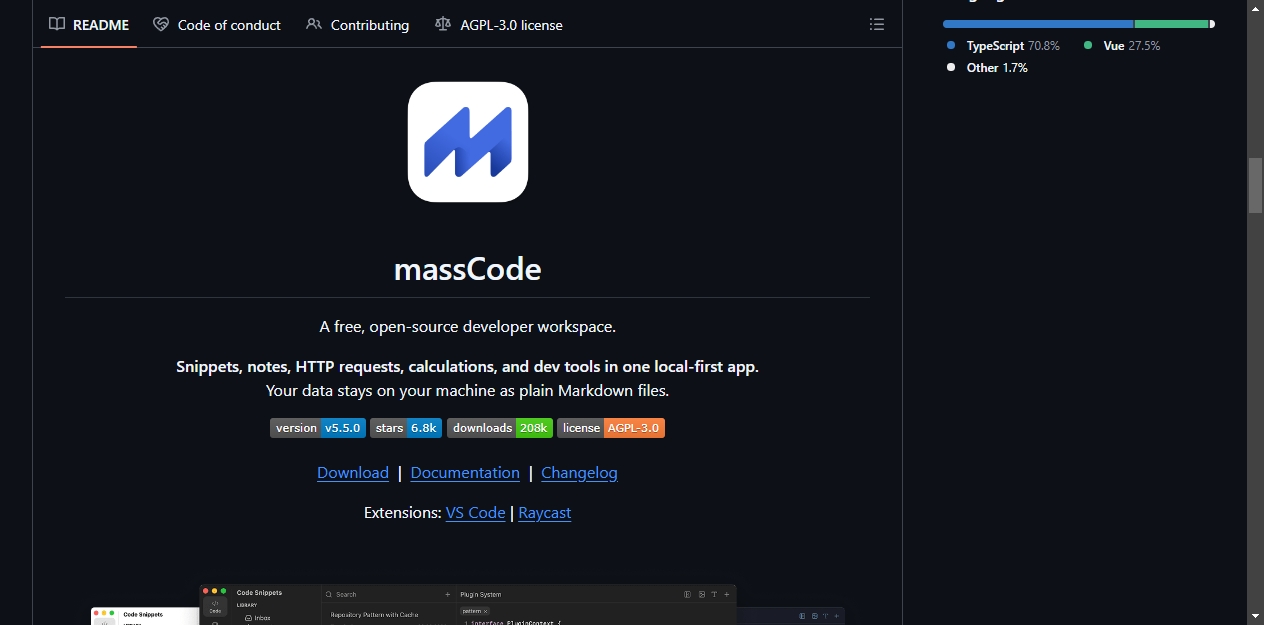Click the massCode app logo image
Screen dimensions: 1264x625
[468, 142]
